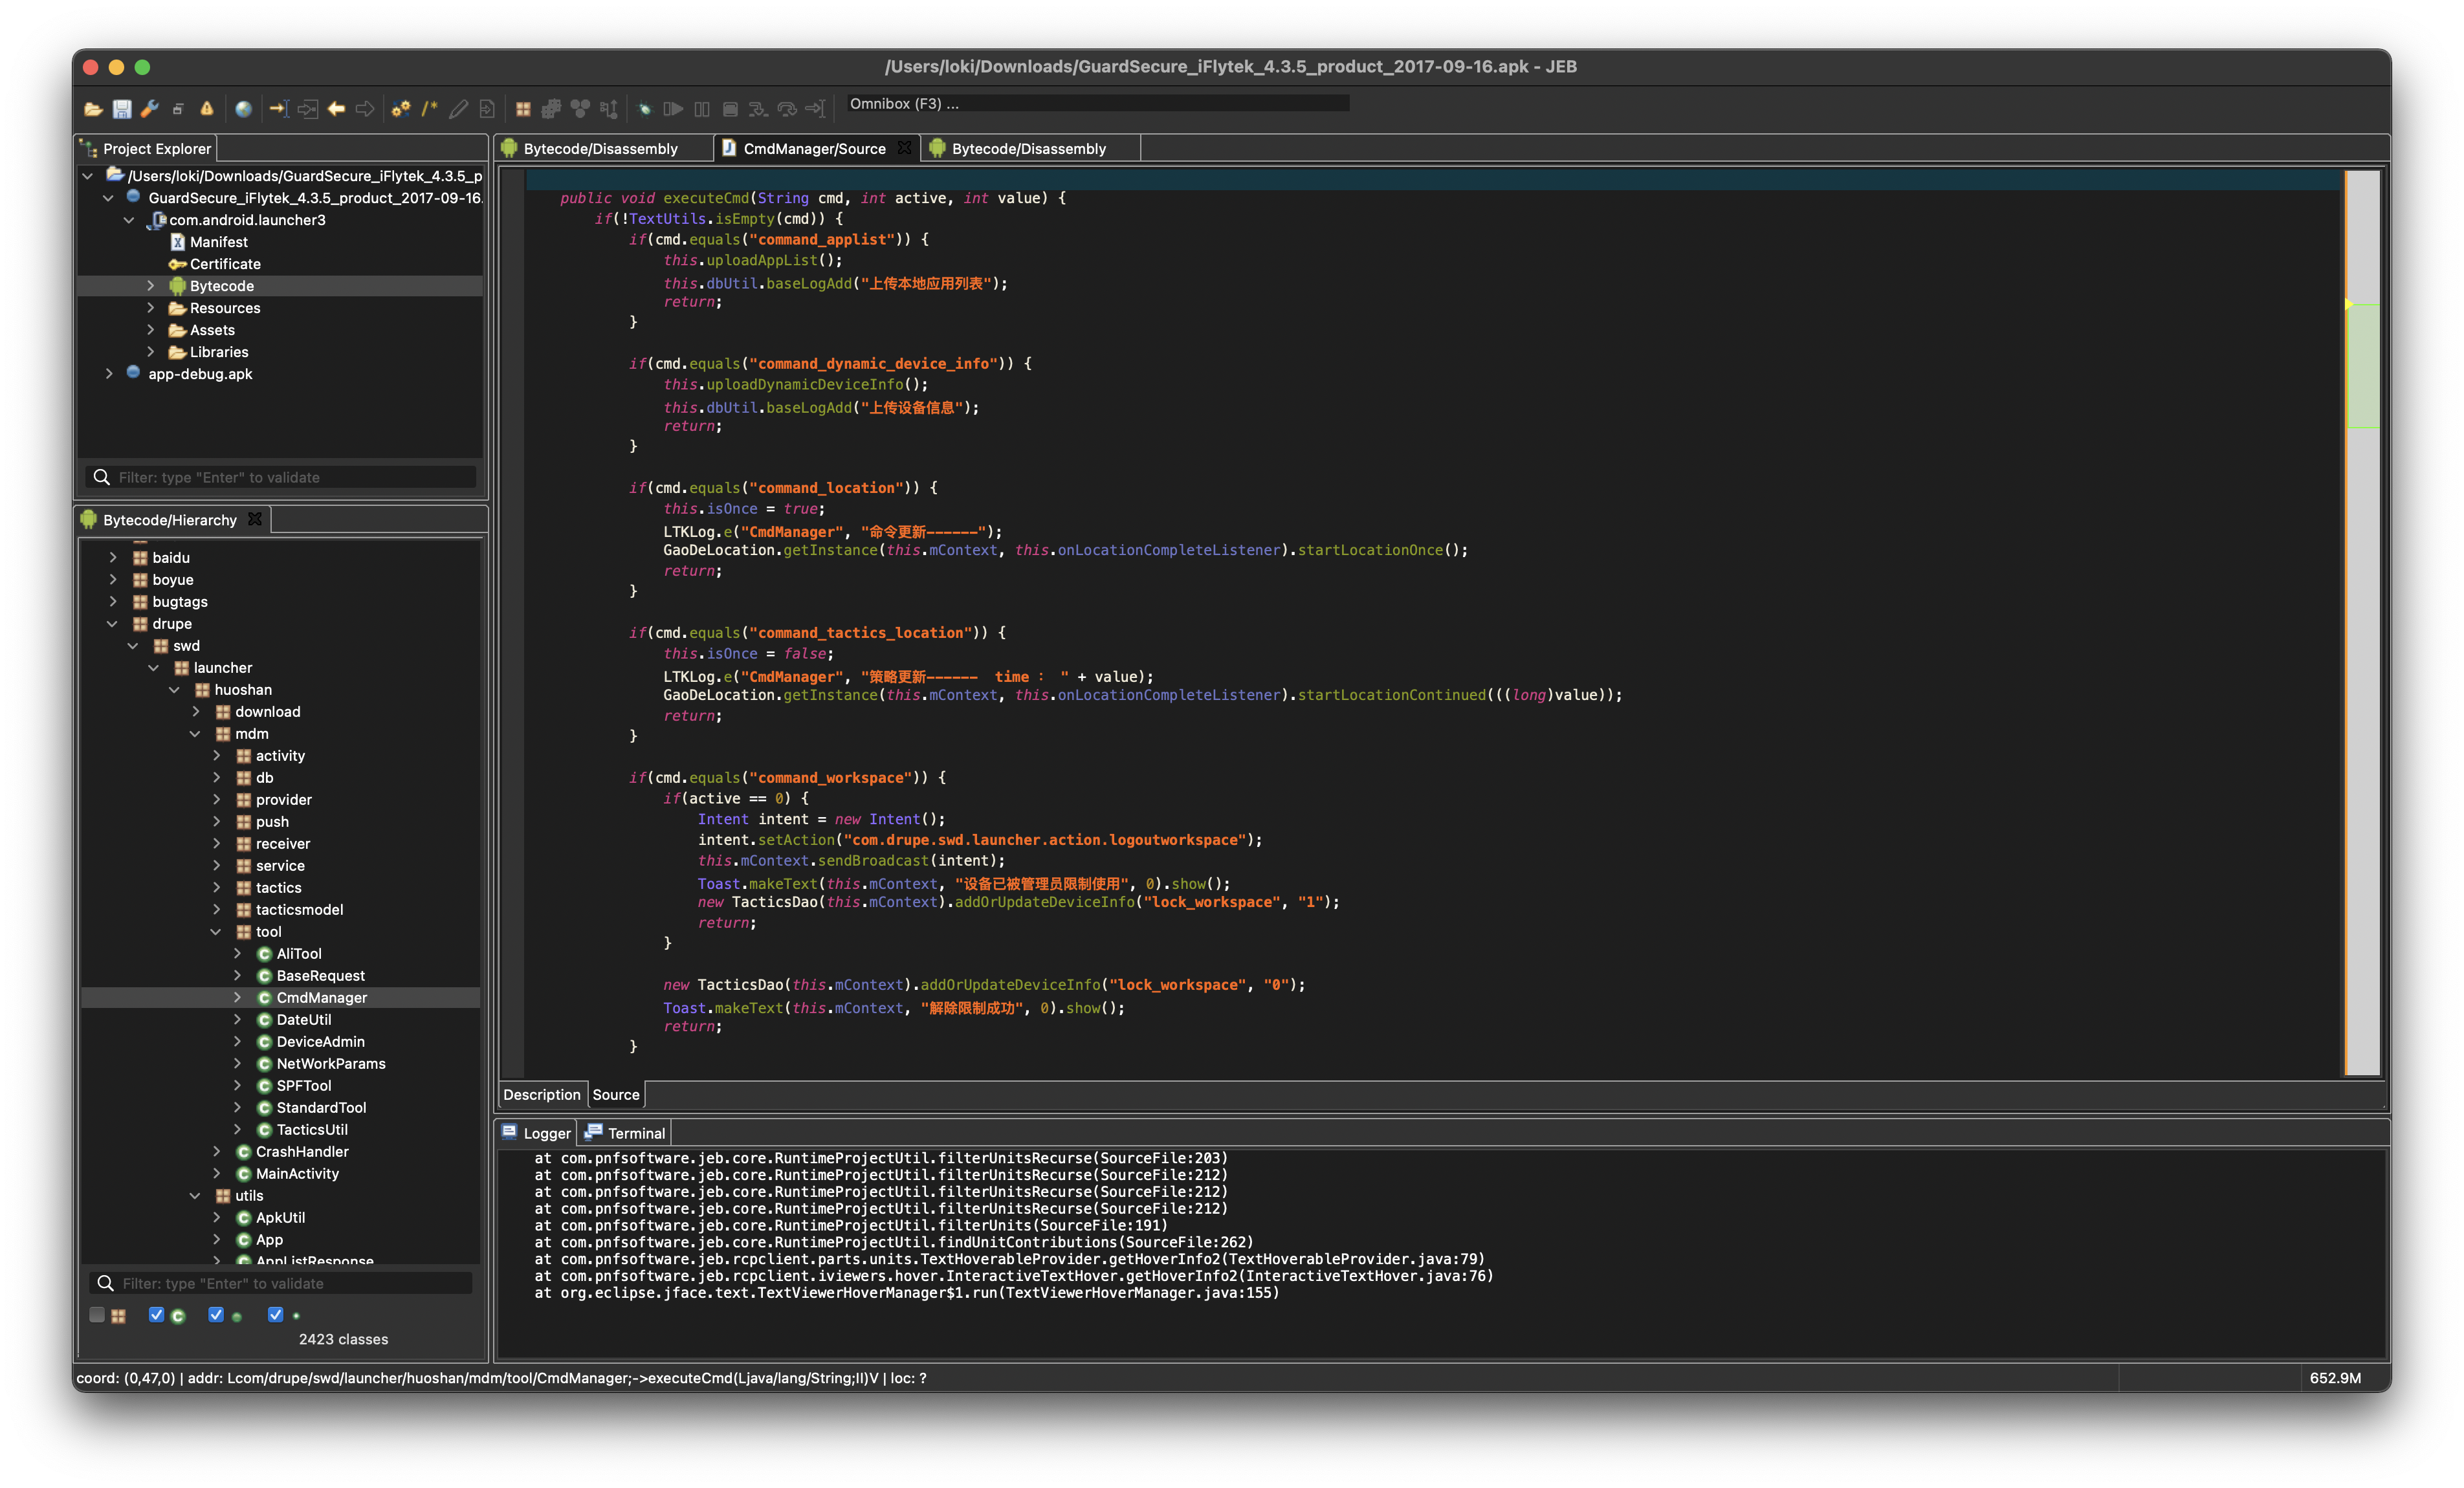
Task: Toggle the classes filter checkbox
Action: pos(156,1315)
